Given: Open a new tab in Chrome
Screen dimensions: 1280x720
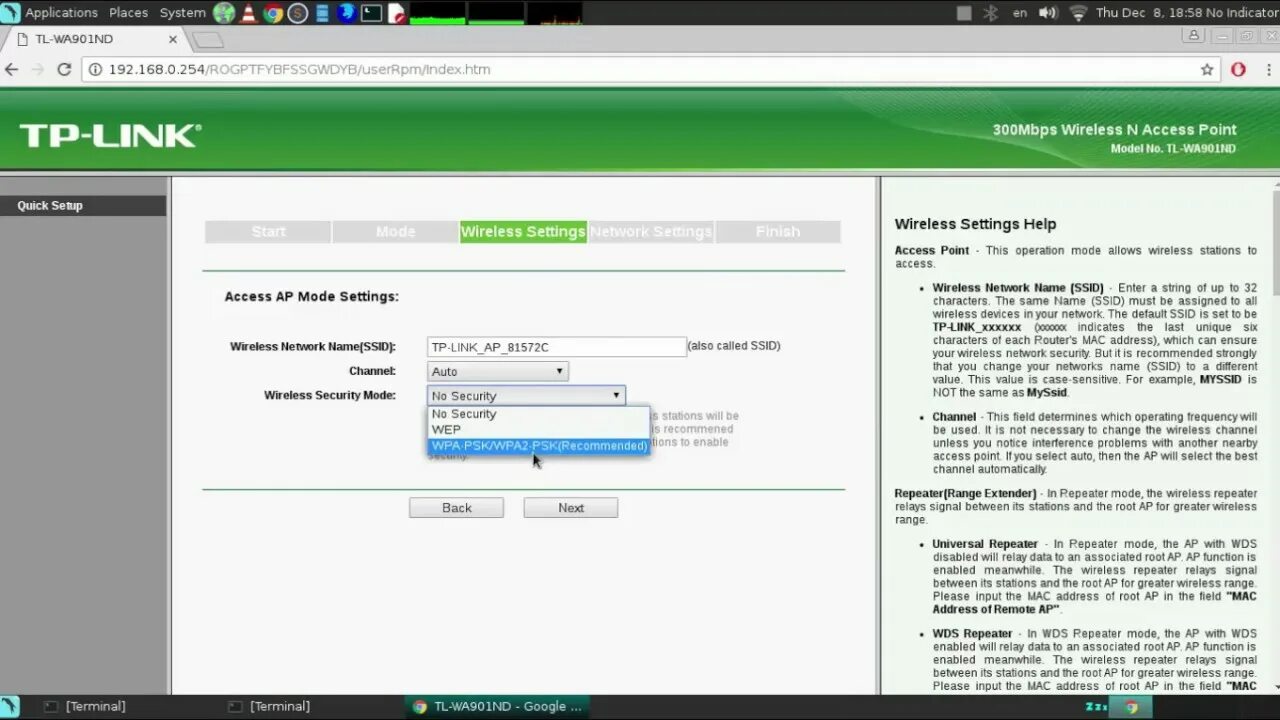Looking at the screenshot, I should pos(208,40).
